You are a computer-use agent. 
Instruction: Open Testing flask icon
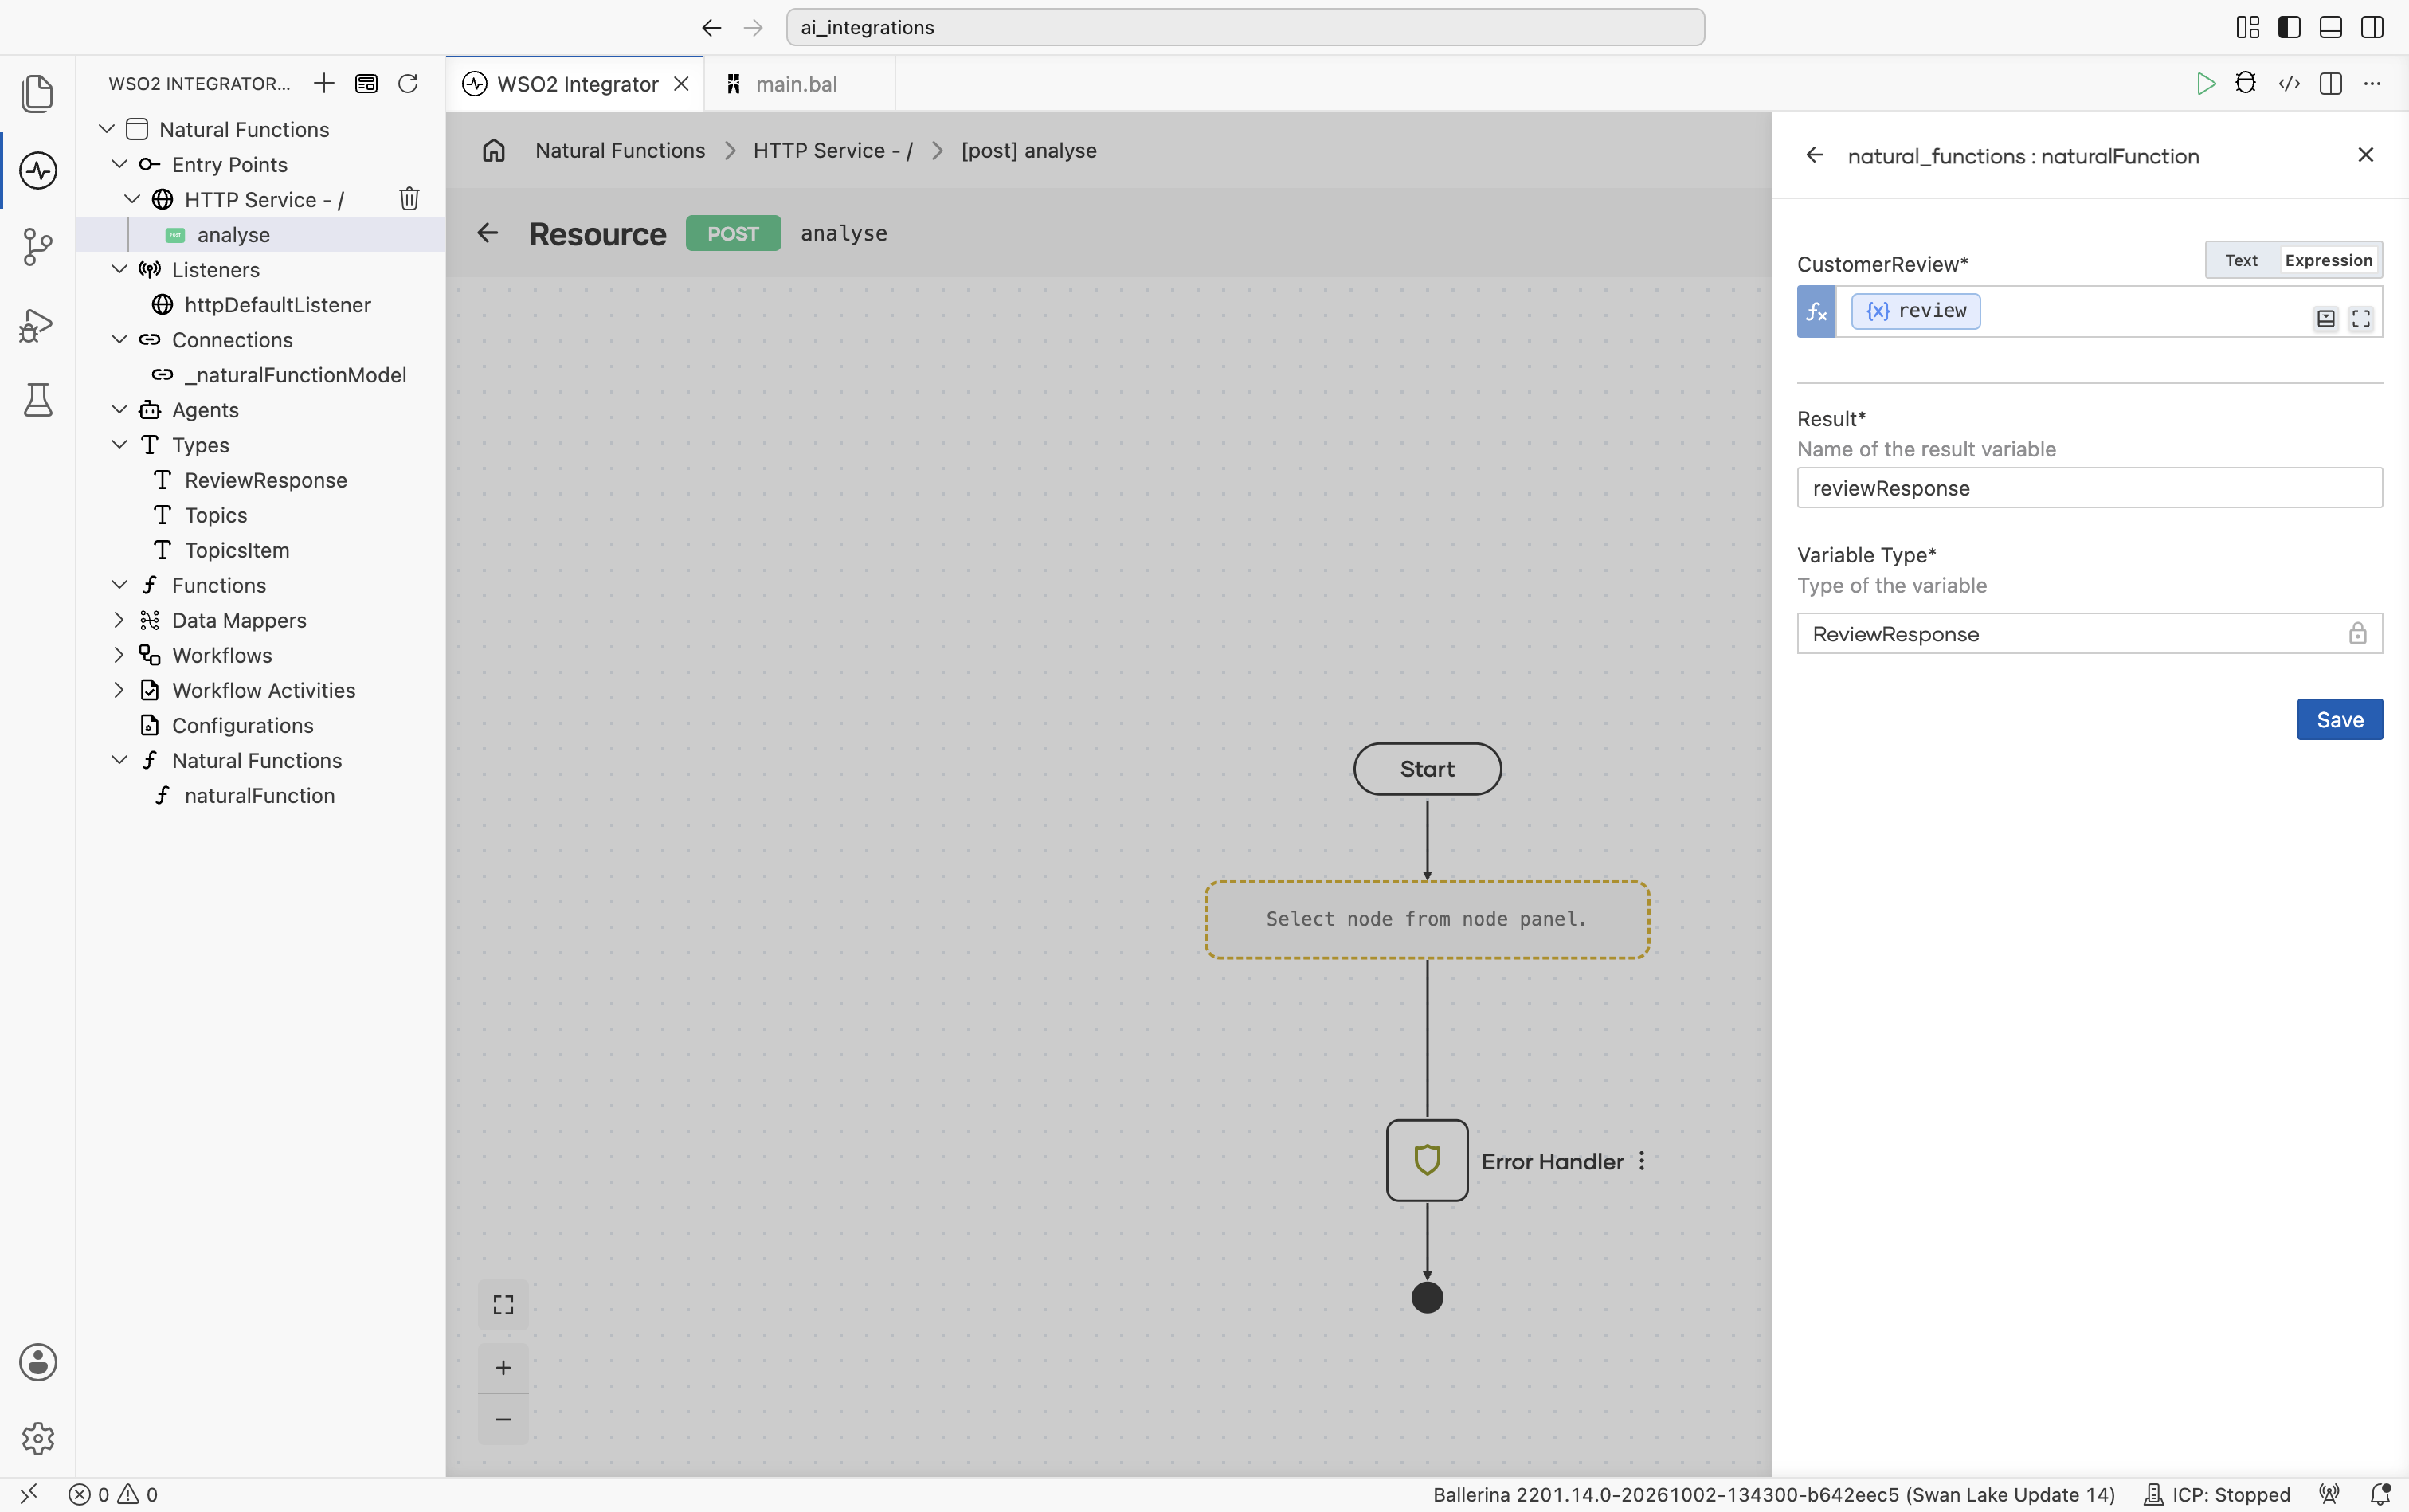38,400
